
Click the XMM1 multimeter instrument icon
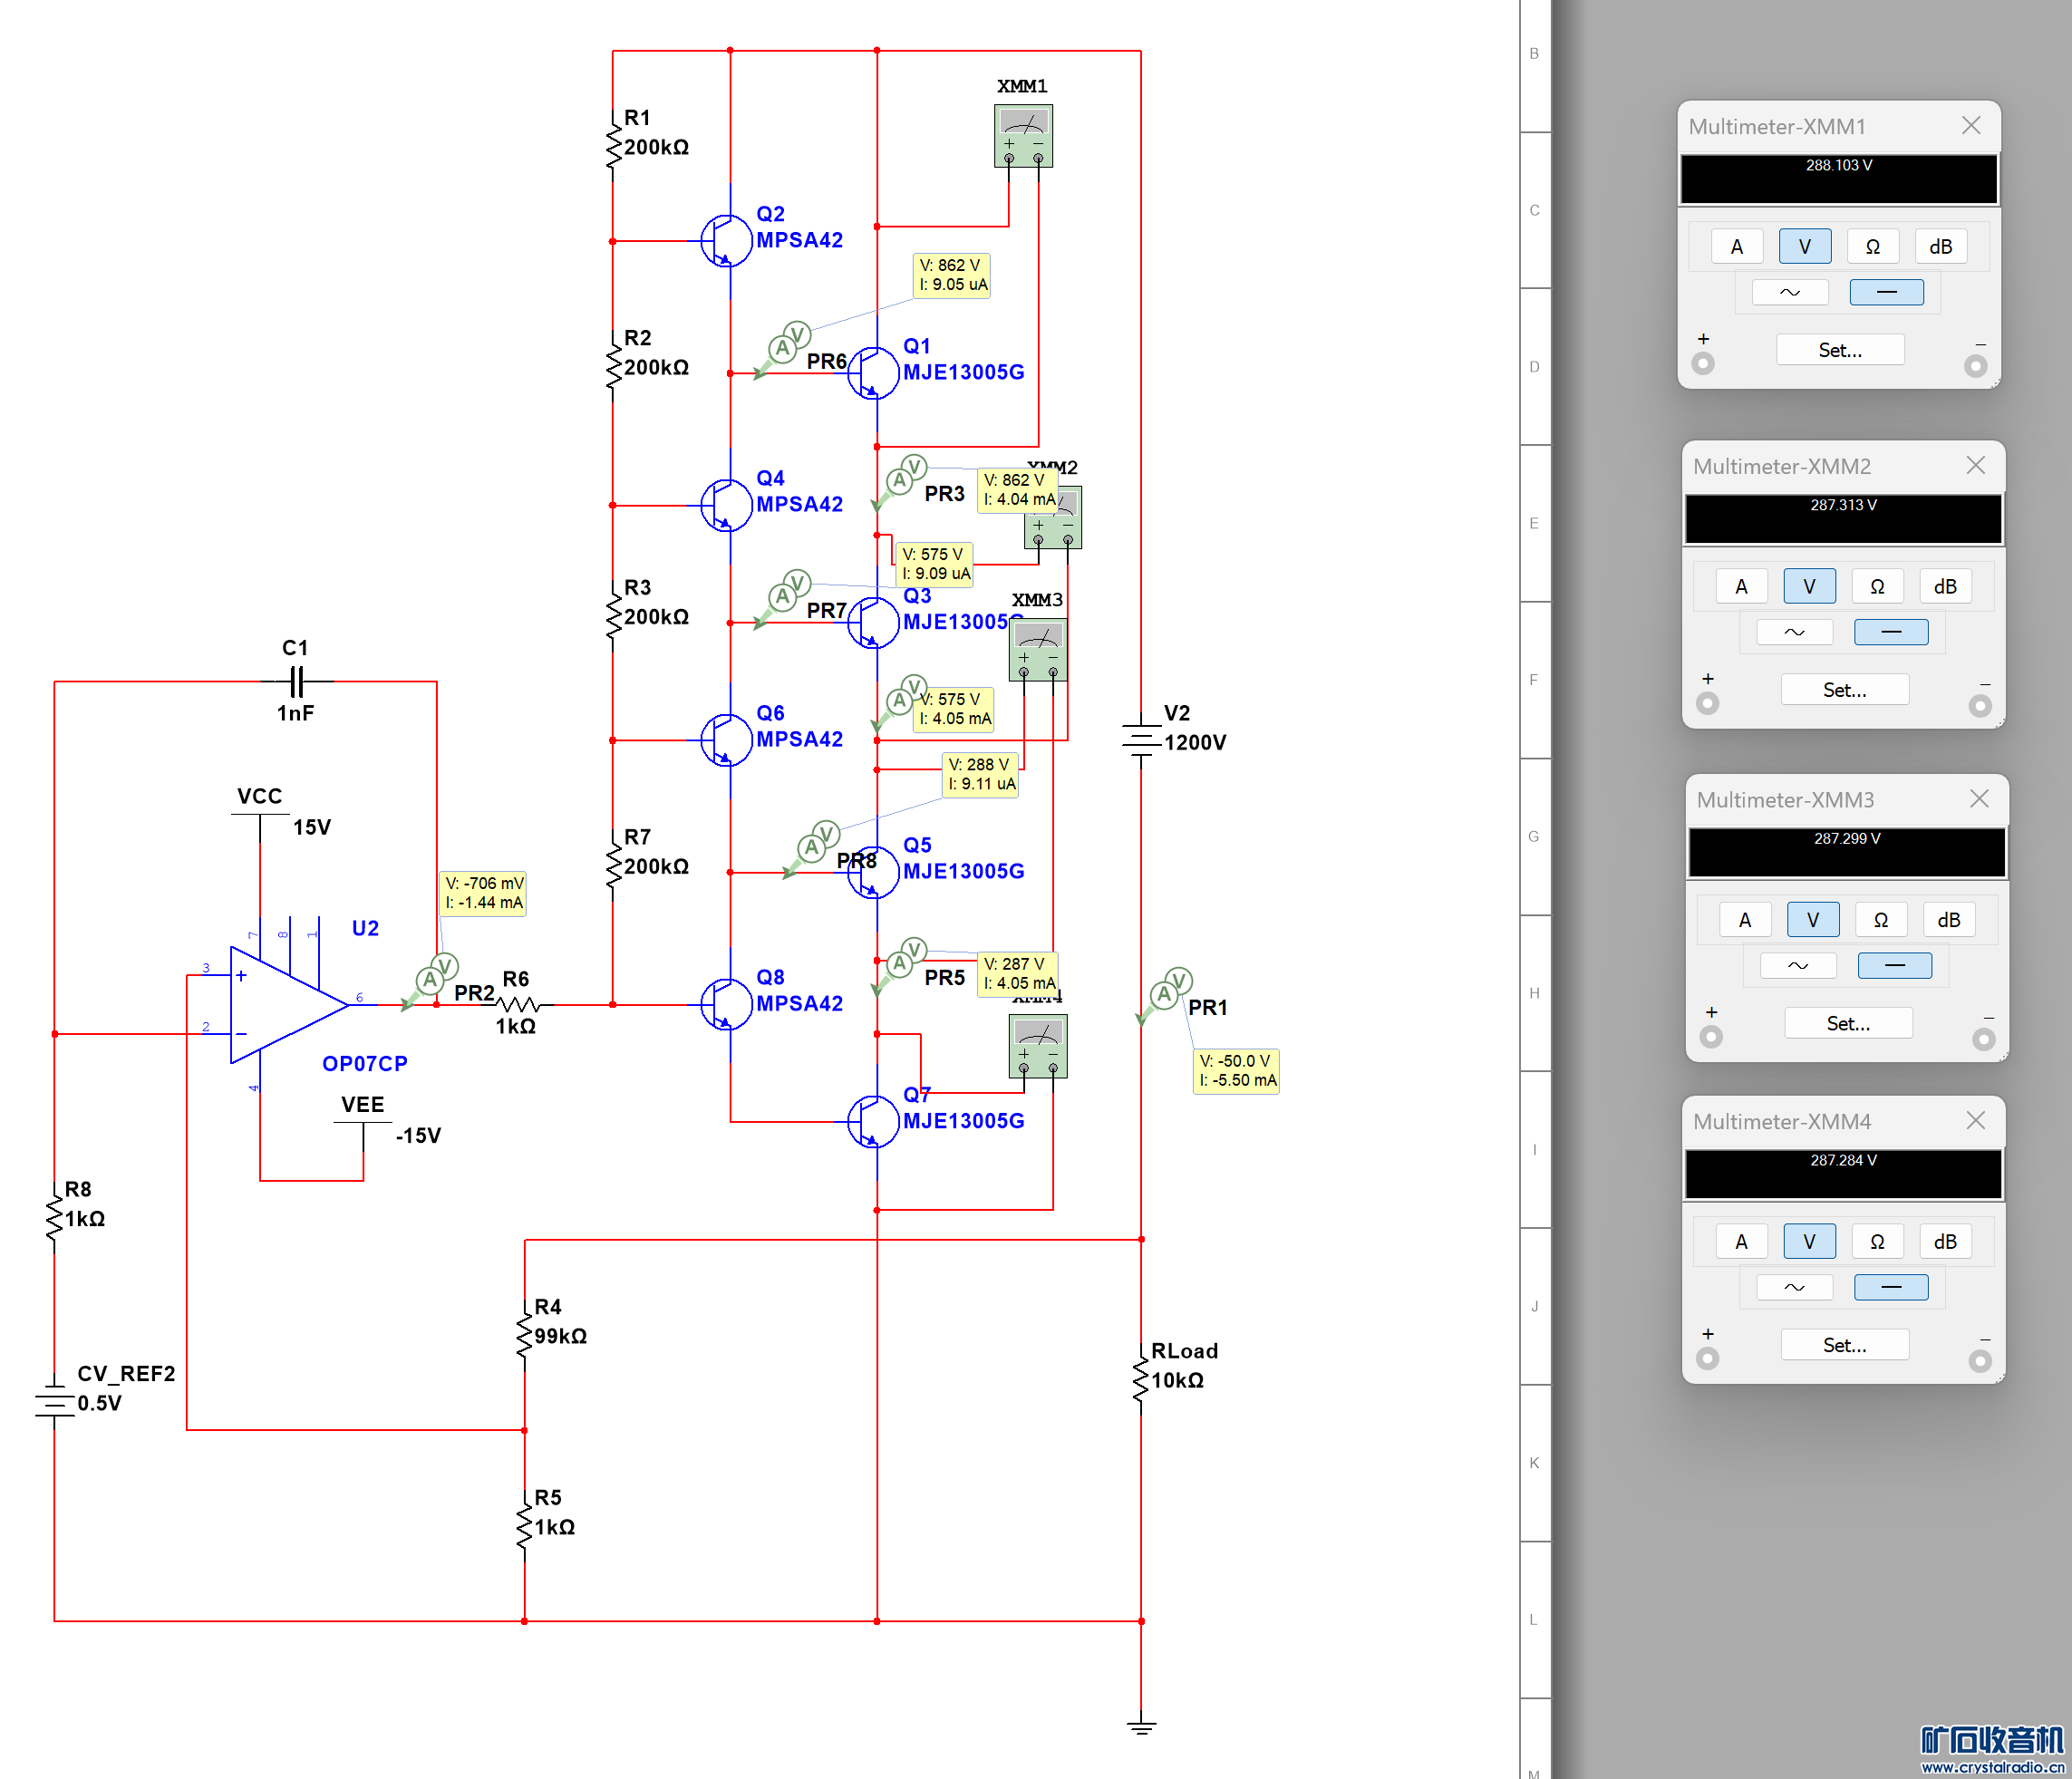[x=1022, y=135]
